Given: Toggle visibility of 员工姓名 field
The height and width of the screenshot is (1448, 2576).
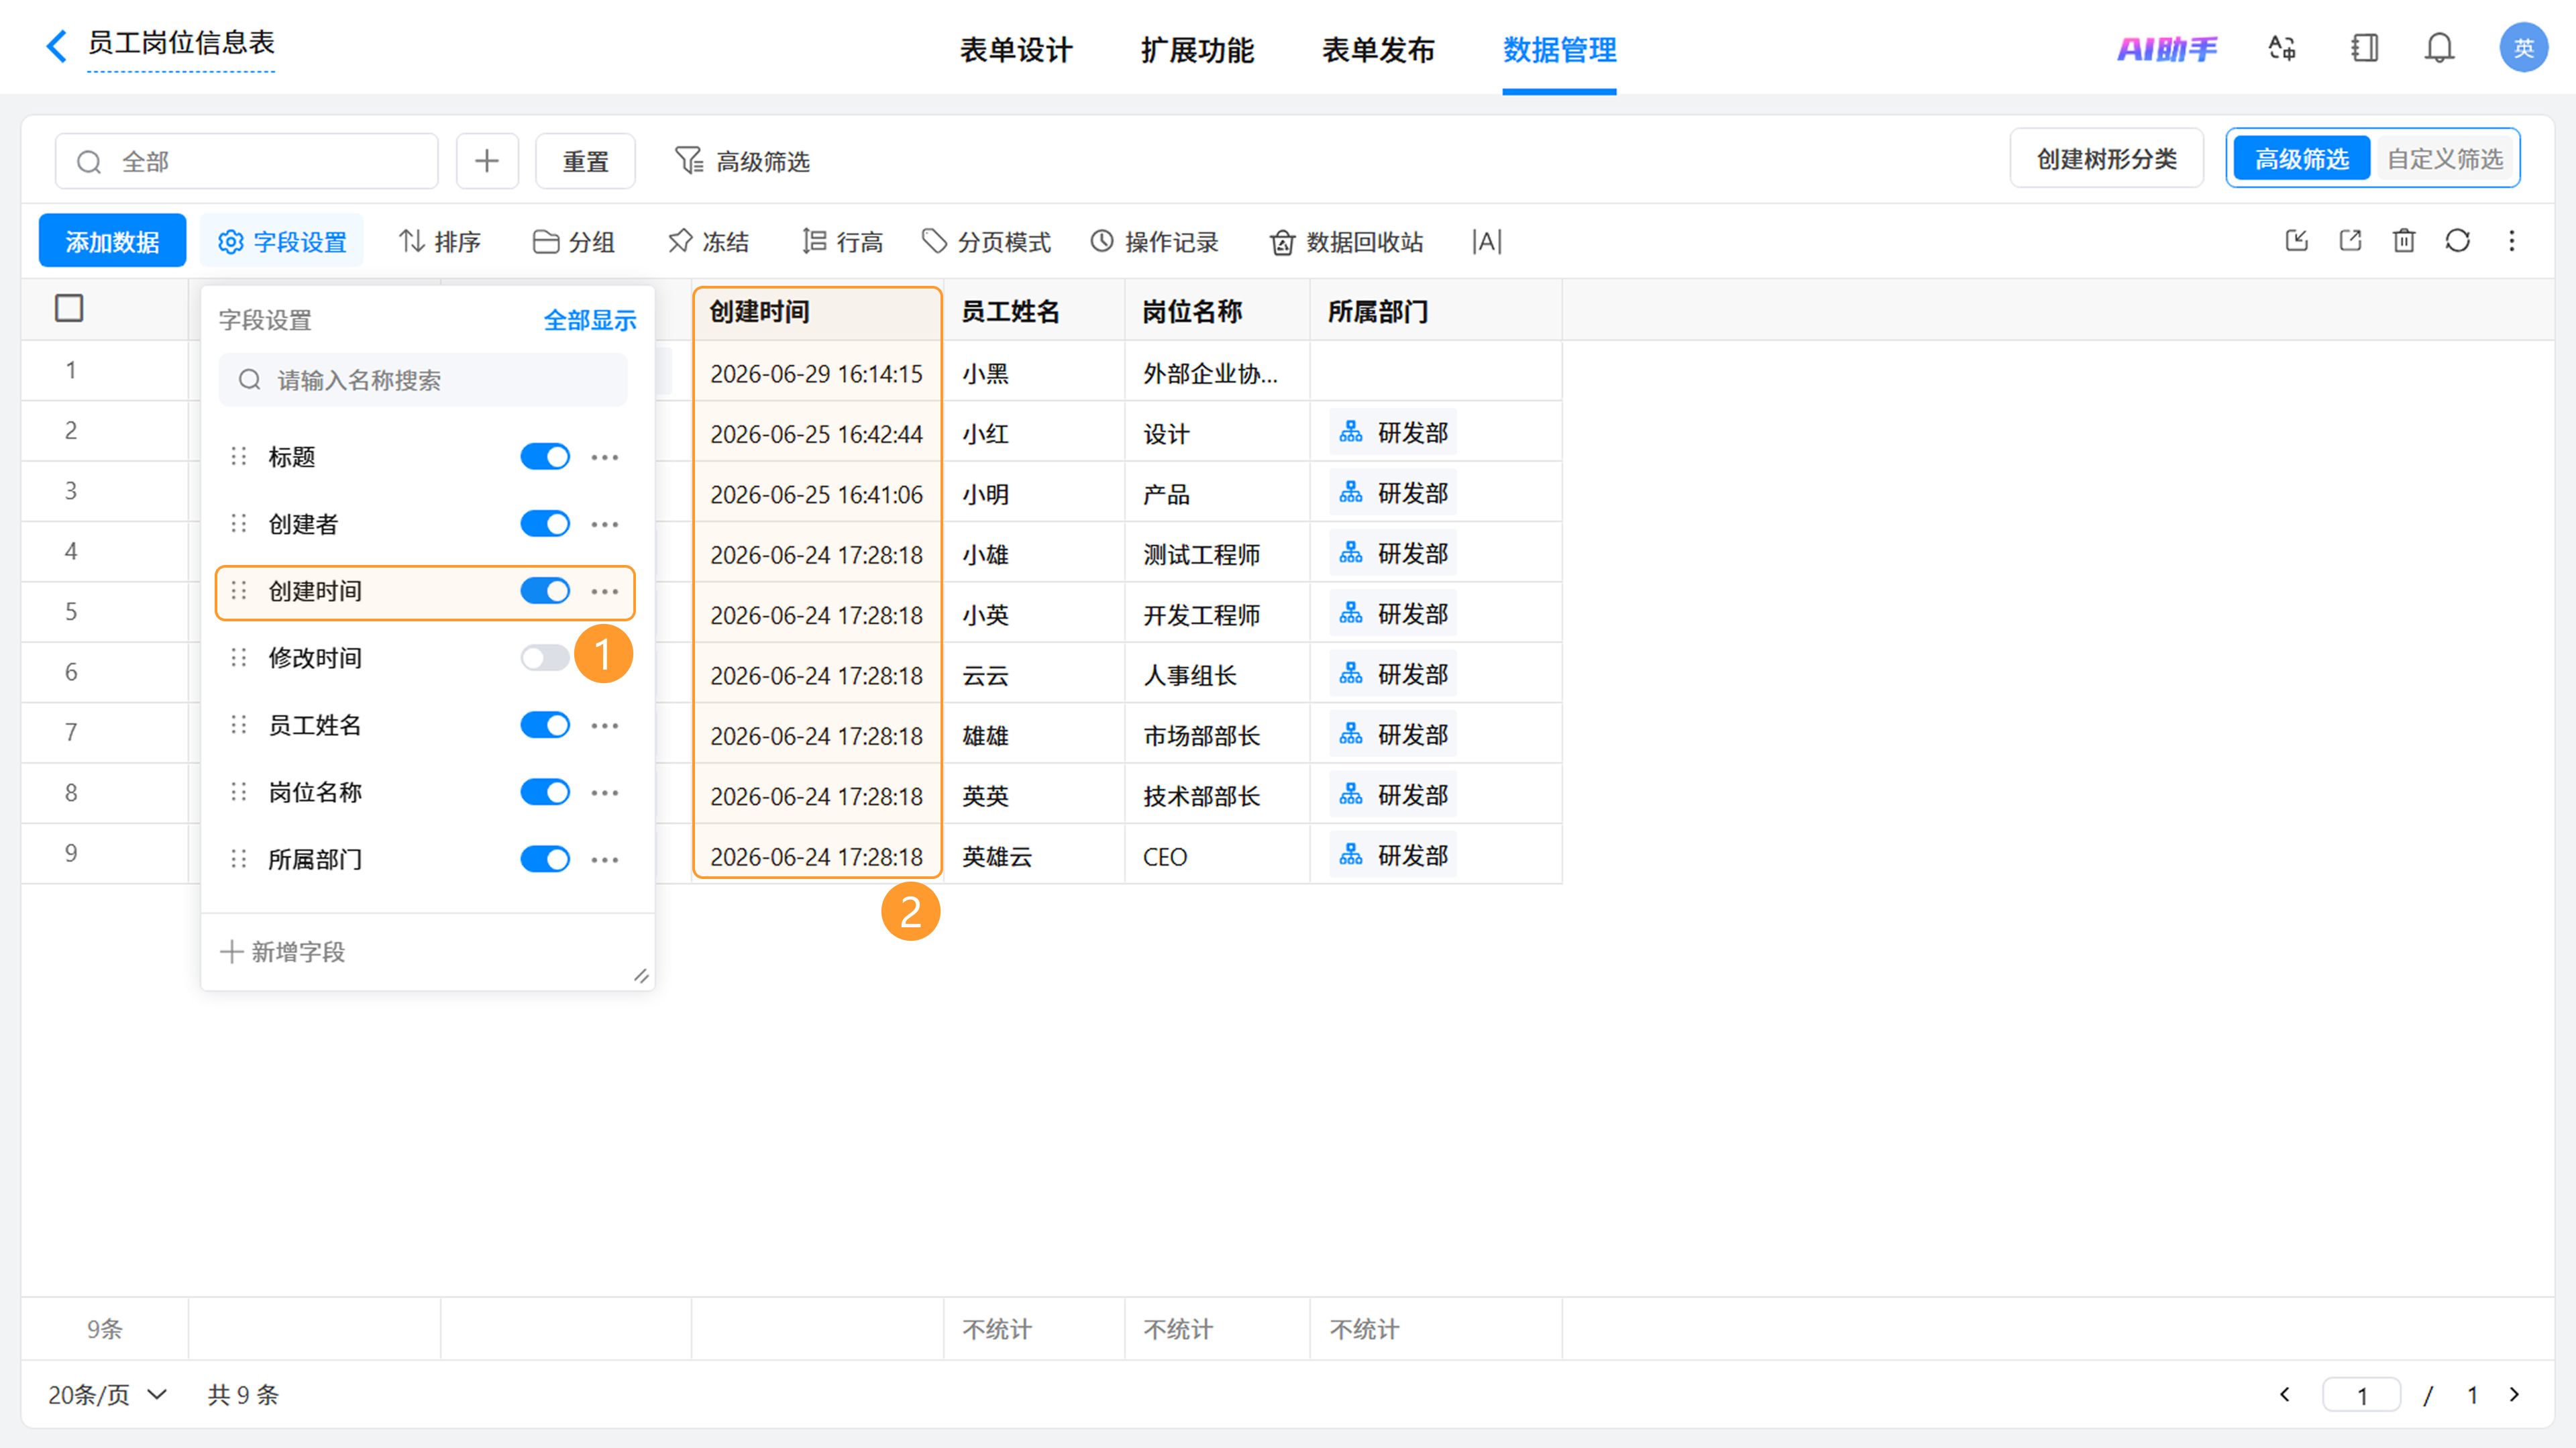Looking at the screenshot, I should coord(545,725).
